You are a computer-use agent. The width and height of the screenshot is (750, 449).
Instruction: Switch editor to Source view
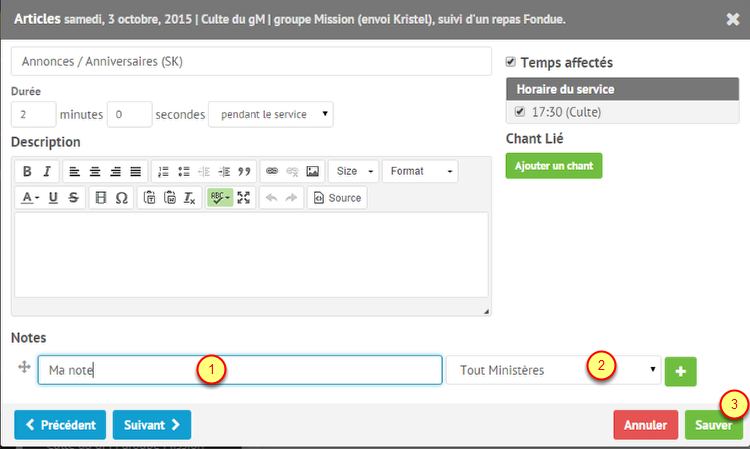point(337,197)
